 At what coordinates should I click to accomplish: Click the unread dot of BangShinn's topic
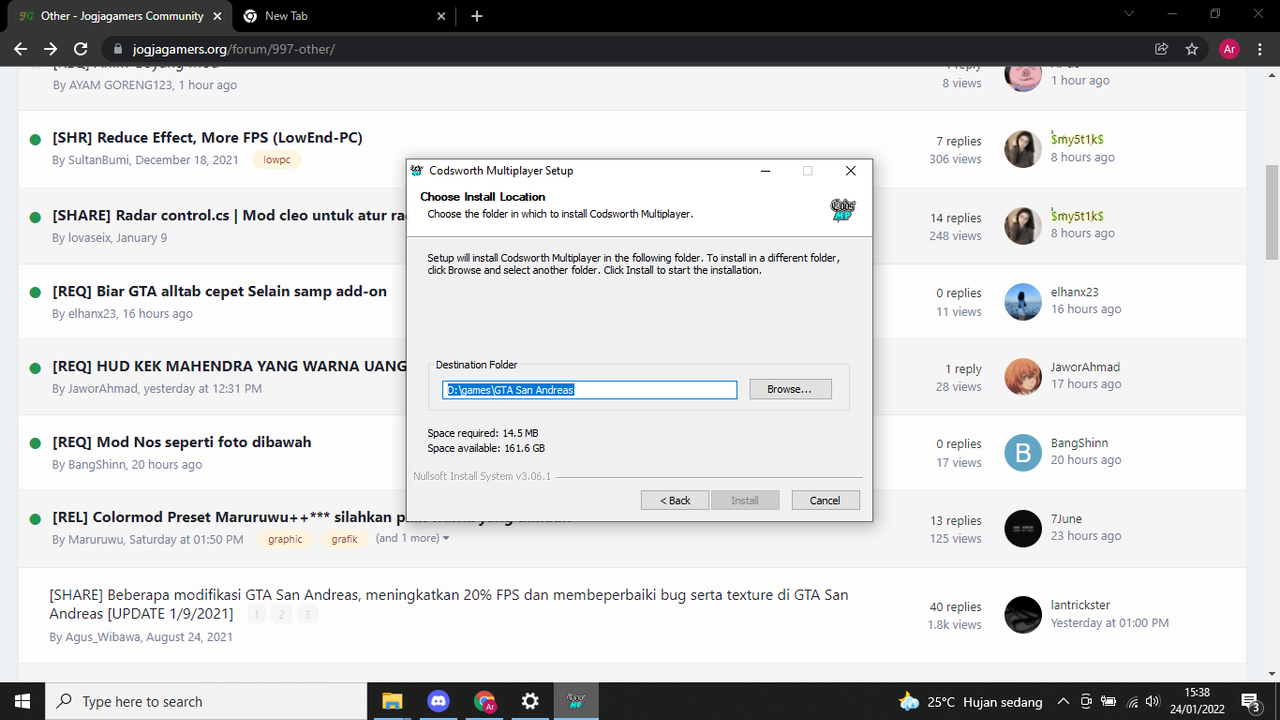coord(35,443)
